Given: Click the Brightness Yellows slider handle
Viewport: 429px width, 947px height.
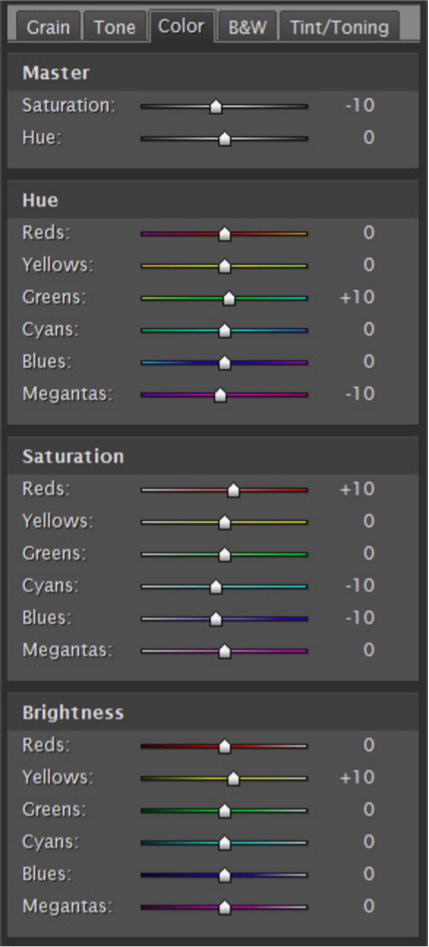Looking at the screenshot, I should [x=233, y=778].
